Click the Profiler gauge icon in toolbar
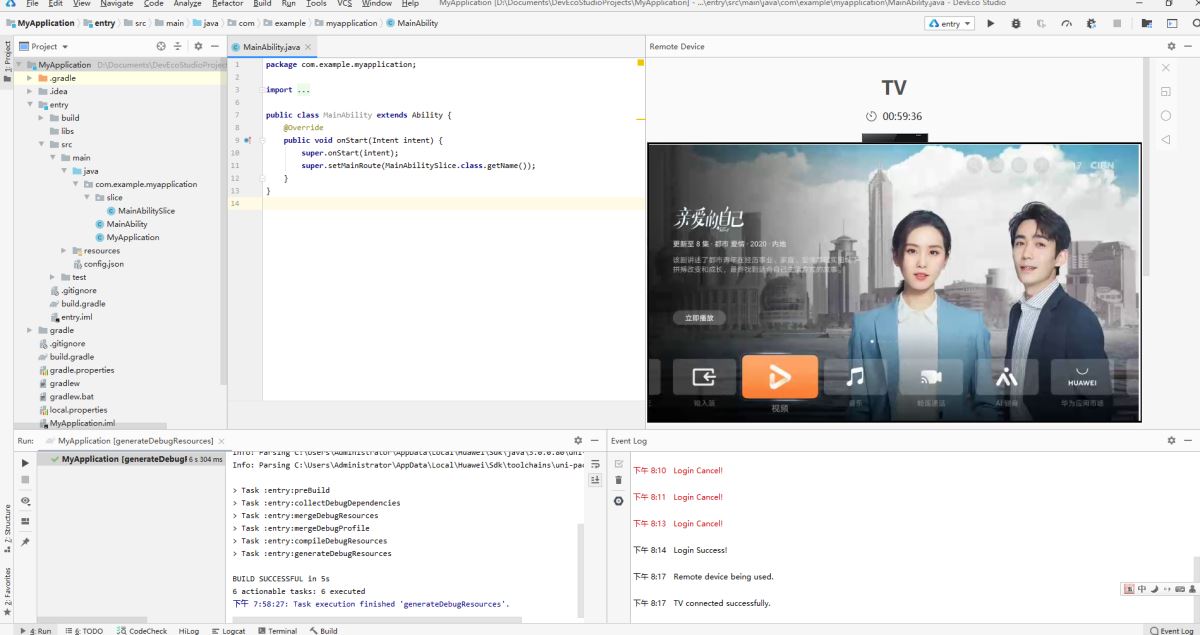 [1066, 23]
